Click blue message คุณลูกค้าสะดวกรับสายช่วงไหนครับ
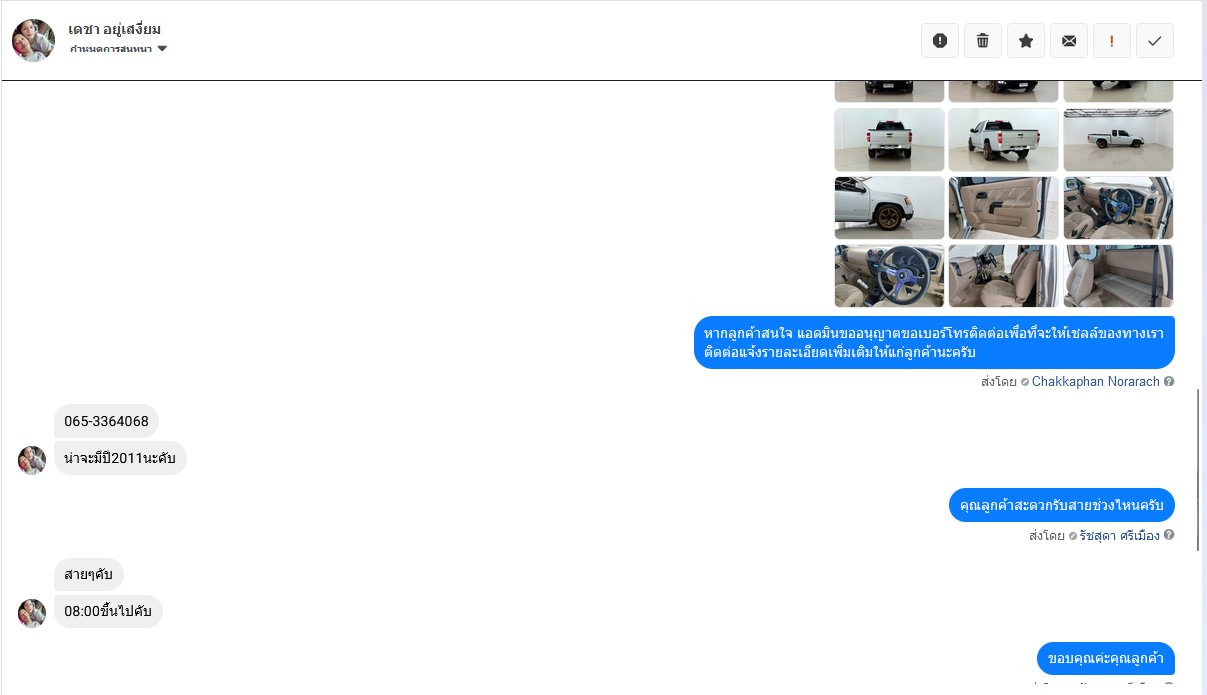1207x695 pixels. 1061,505
